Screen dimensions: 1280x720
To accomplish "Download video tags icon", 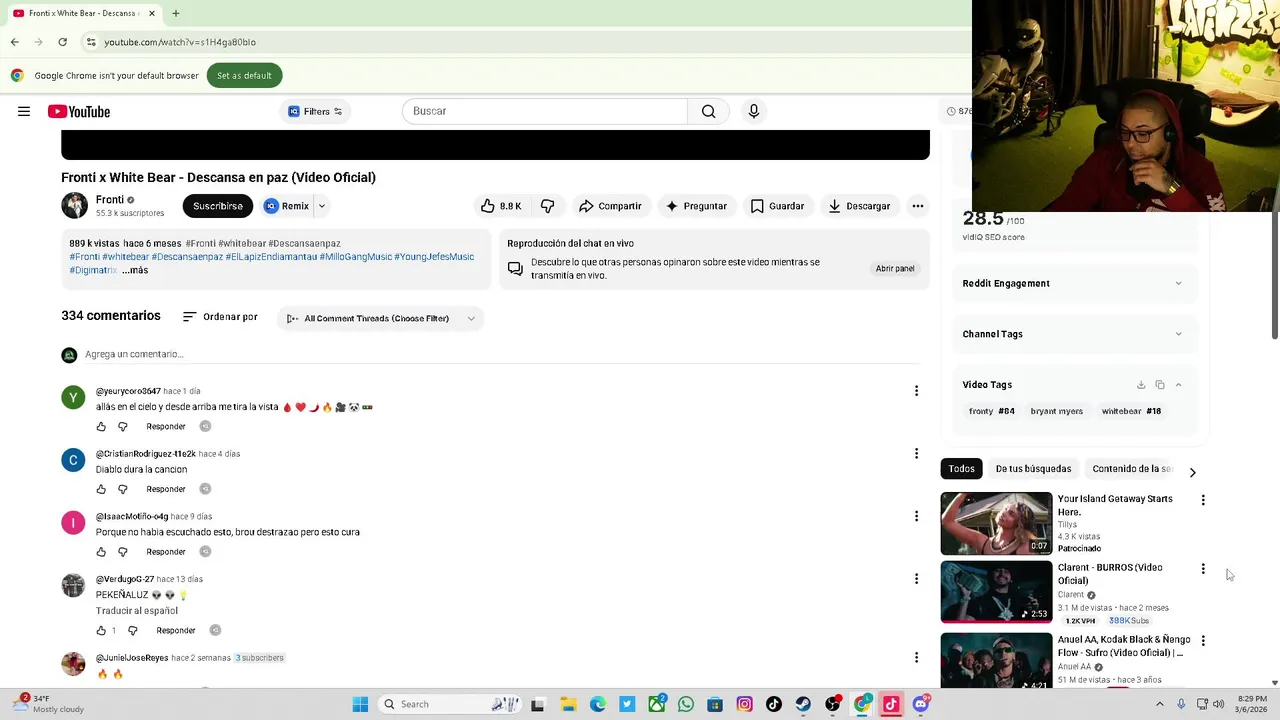I will tap(1141, 385).
